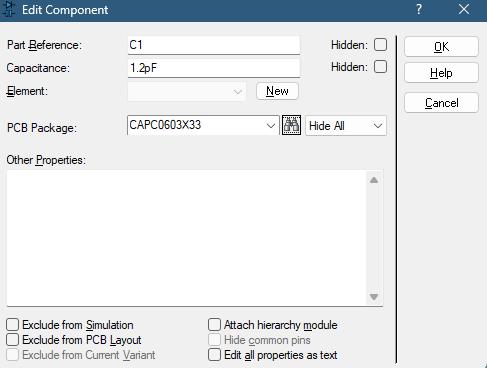Image resolution: width=487 pixels, height=368 pixels.
Task: Click the scroll up arrow in Other Properties
Action: click(x=374, y=180)
